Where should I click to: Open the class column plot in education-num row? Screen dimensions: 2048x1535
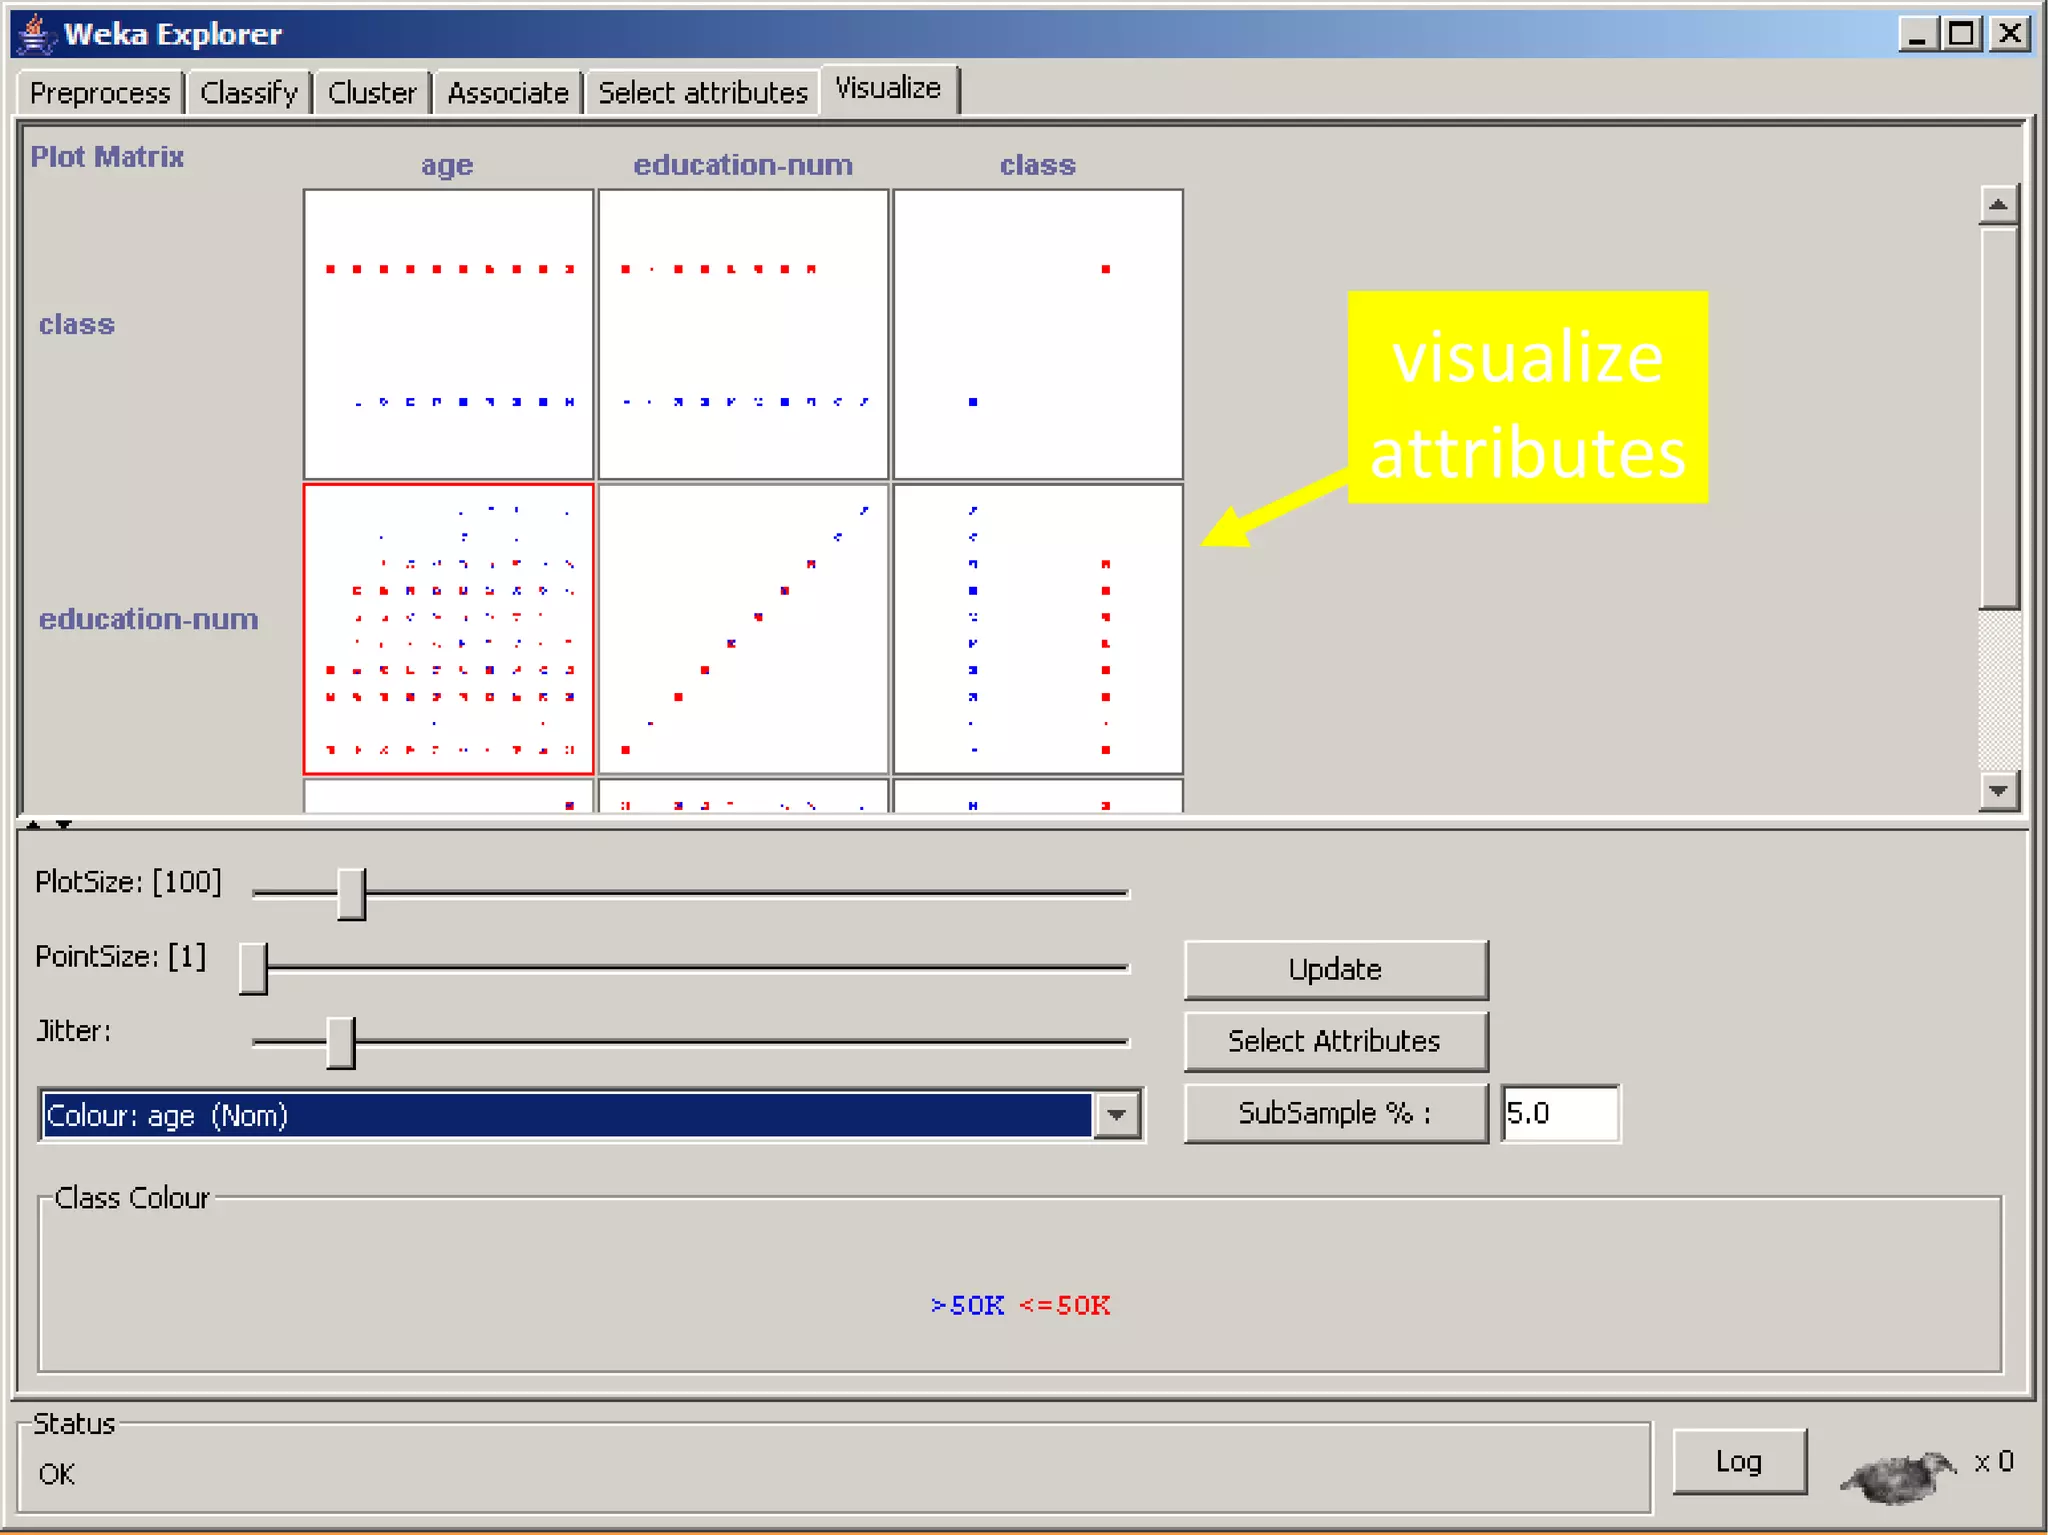1038,629
